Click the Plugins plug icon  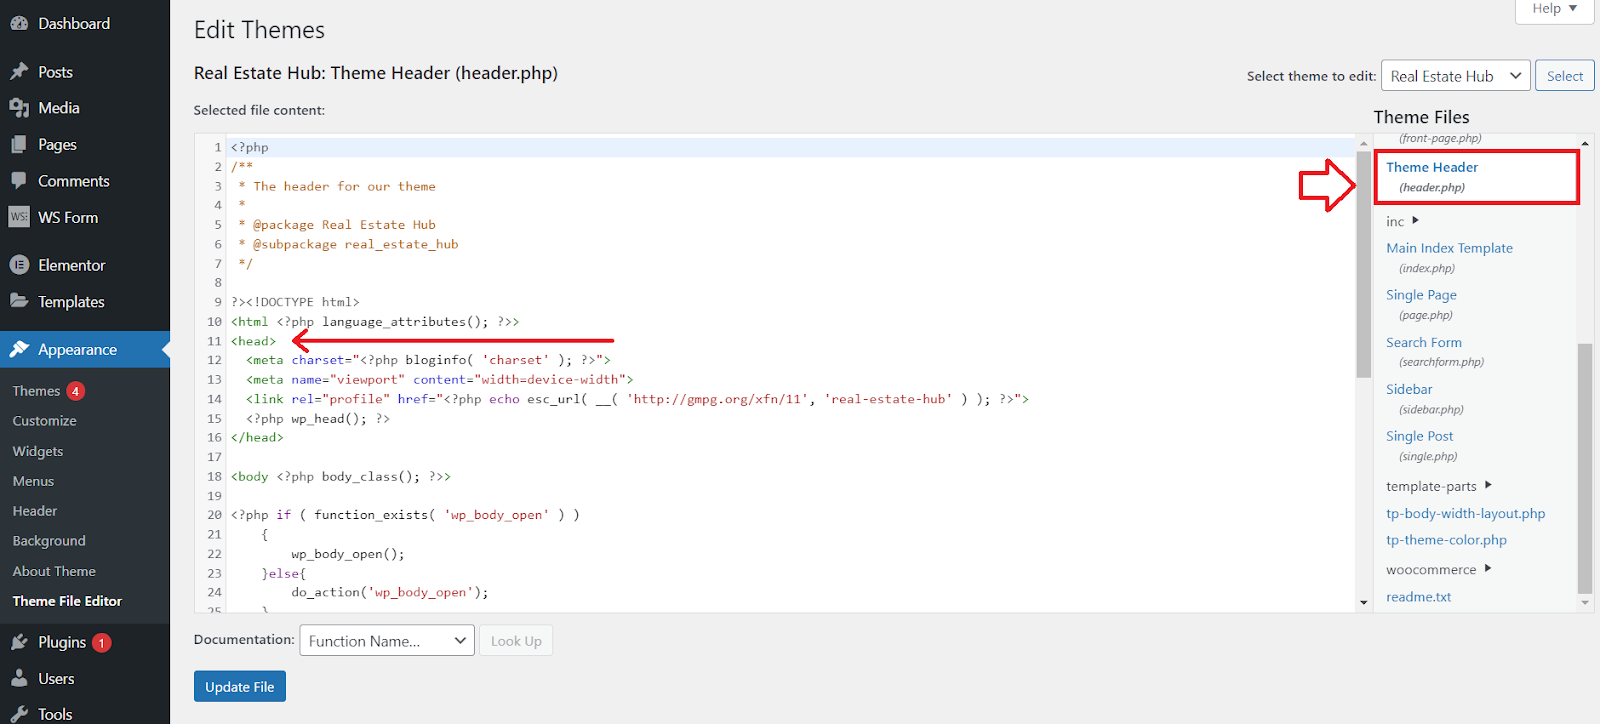[x=19, y=642]
